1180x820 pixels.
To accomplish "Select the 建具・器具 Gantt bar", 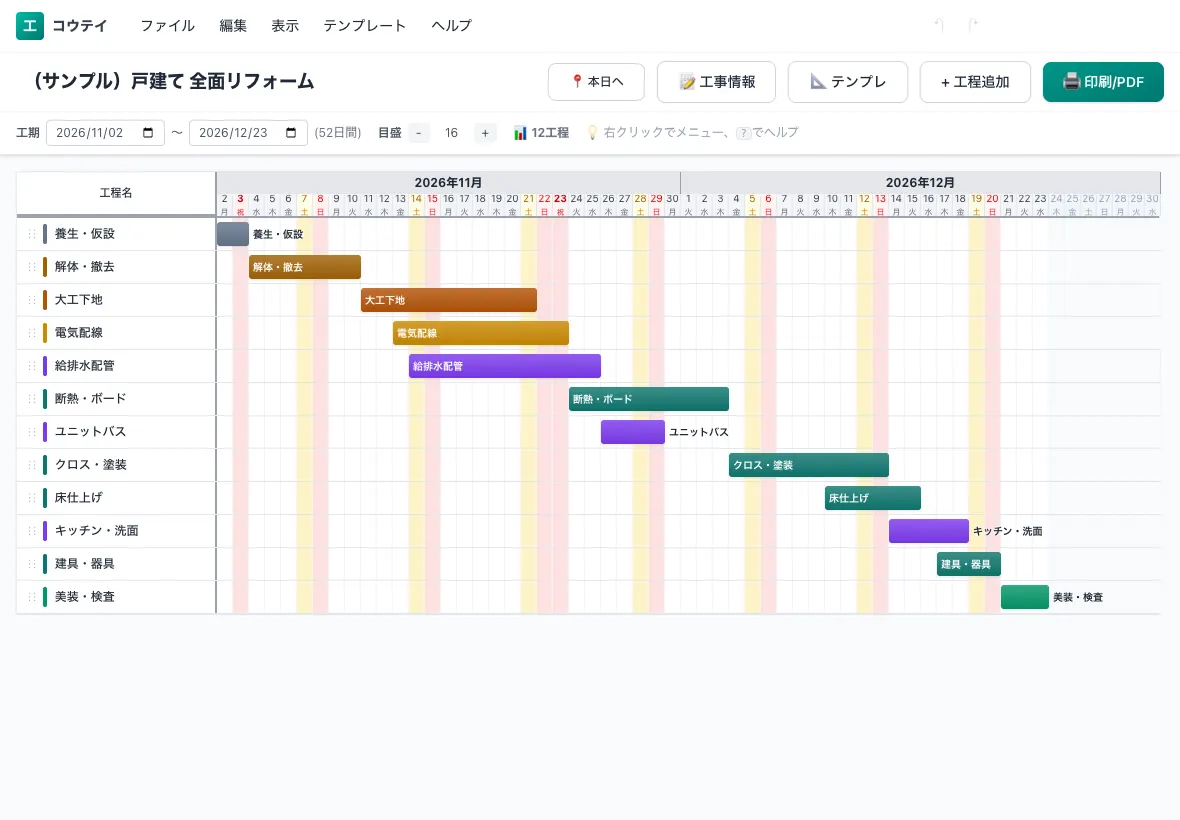I will pos(969,564).
